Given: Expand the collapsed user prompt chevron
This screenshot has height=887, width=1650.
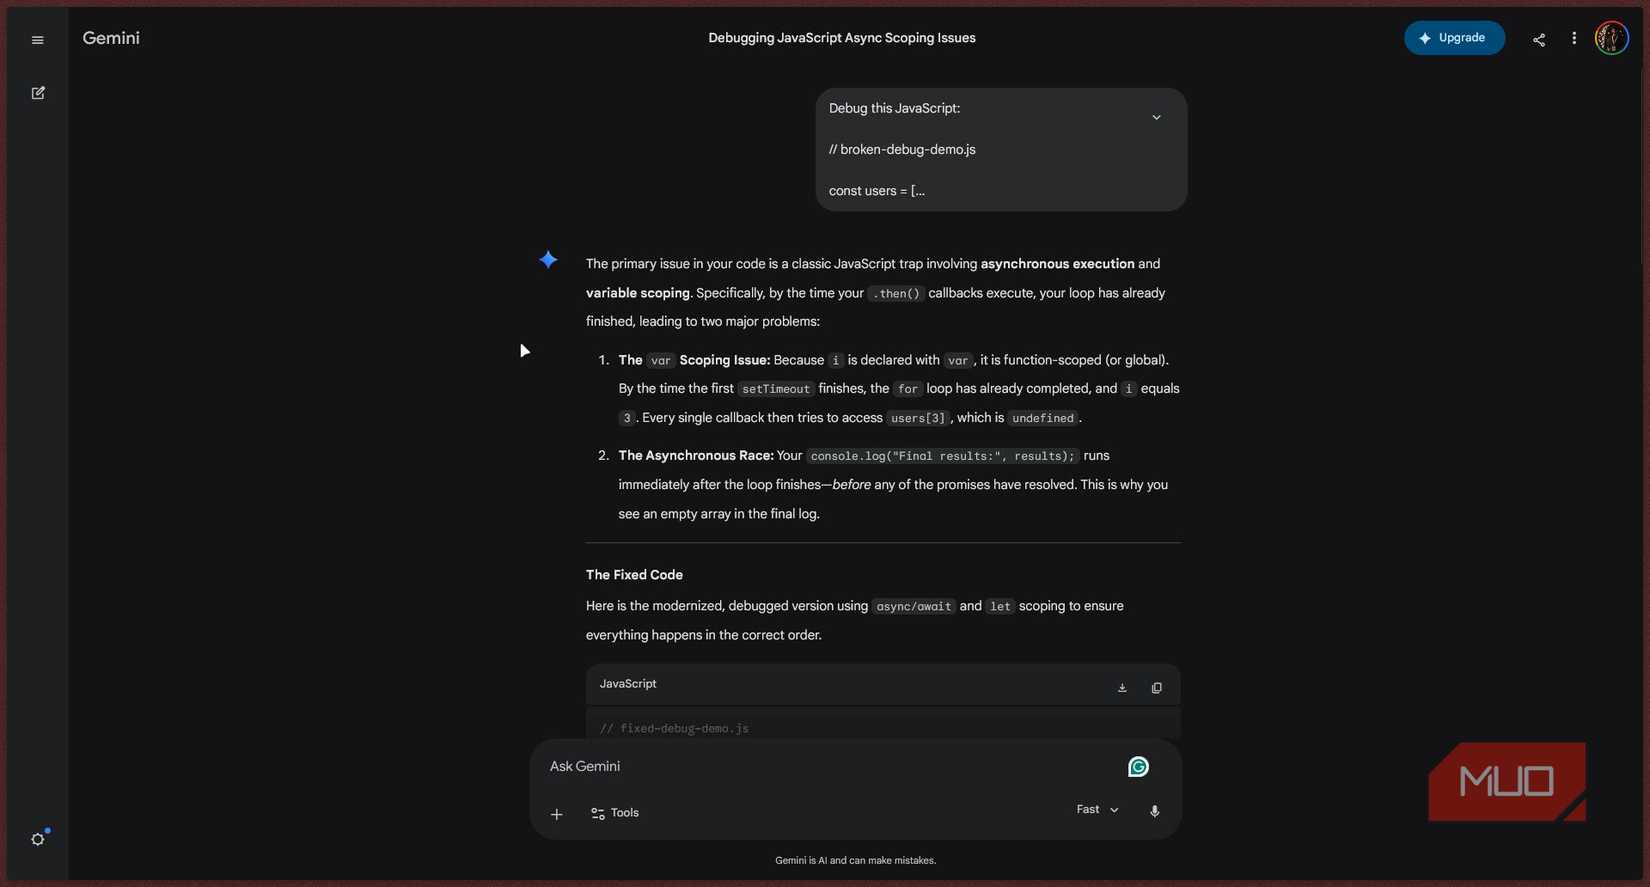Looking at the screenshot, I should (1156, 117).
